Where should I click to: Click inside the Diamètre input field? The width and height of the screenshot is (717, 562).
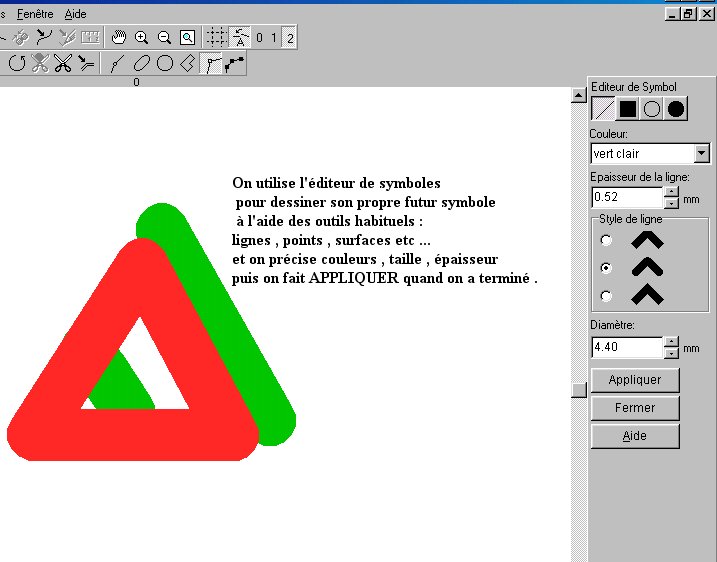pyautogui.click(x=627, y=348)
